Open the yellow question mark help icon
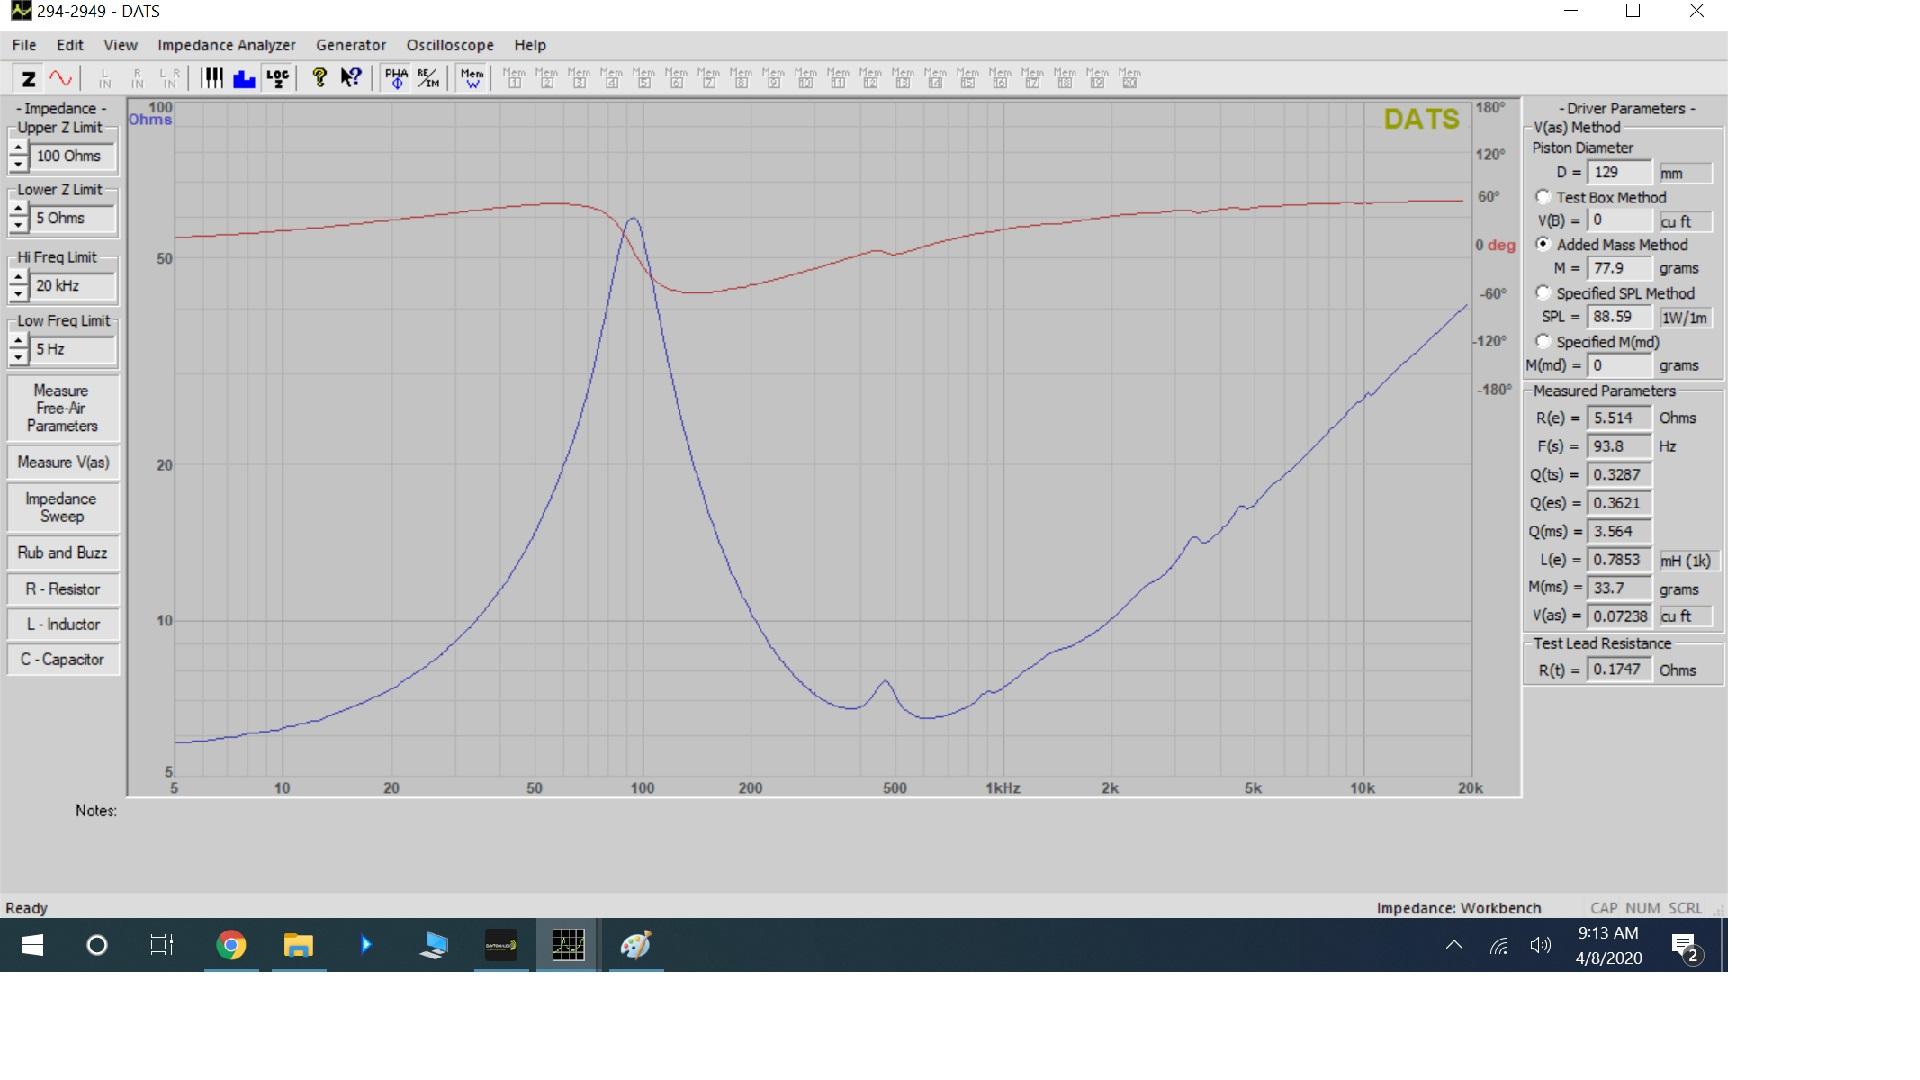Image resolution: width=1920 pixels, height=1080 pixels. coord(319,78)
